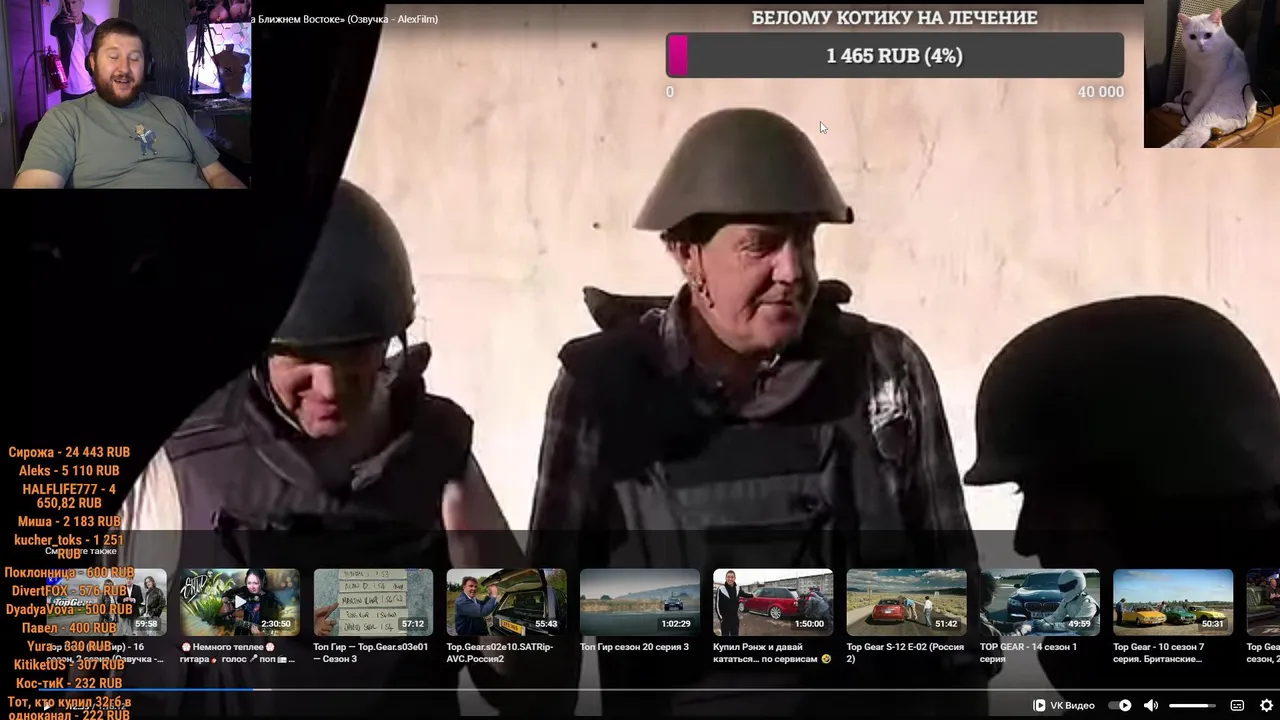1280x720 pixels.
Task: Click donor 'Сирожа - 24 443 RUB'
Action: click(x=69, y=452)
